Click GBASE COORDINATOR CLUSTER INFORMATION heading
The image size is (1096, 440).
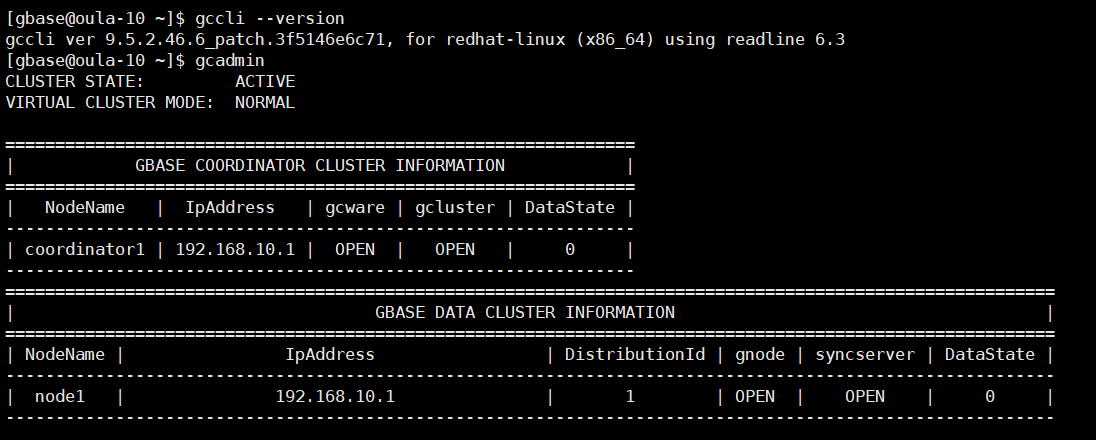click(x=319, y=165)
